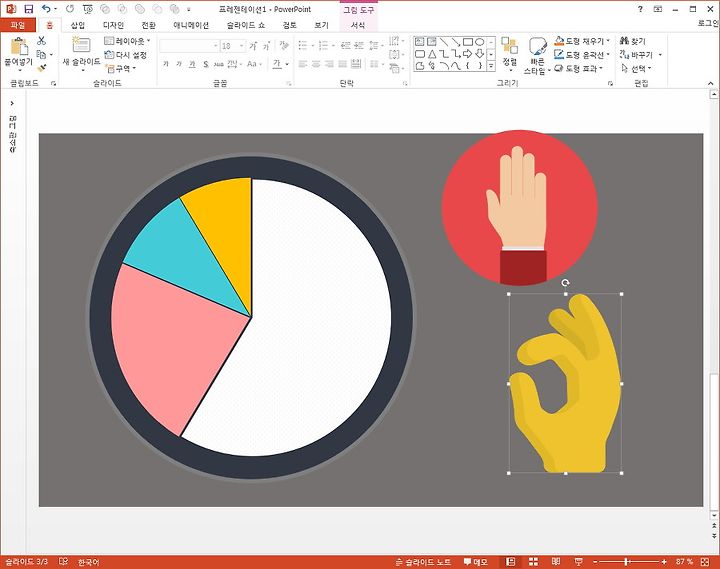Click the Copy icon in clipboard group
The height and width of the screenshot is (569, 720).
[x=41, y=55]
